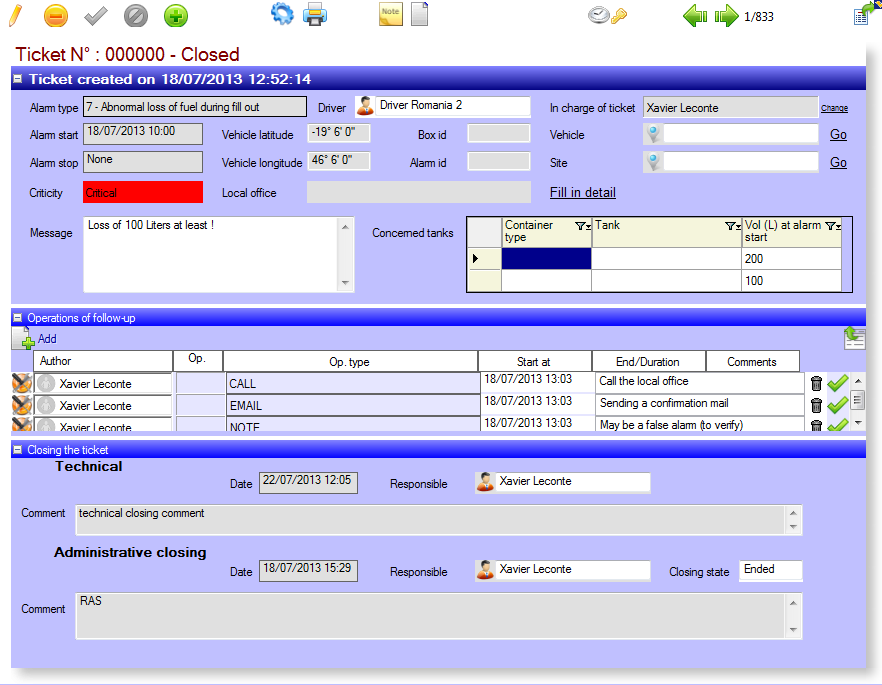The height and width of the screenshot is (685, 882).
Task: Click the list sheet icon after the record counter
Action: 865,14
